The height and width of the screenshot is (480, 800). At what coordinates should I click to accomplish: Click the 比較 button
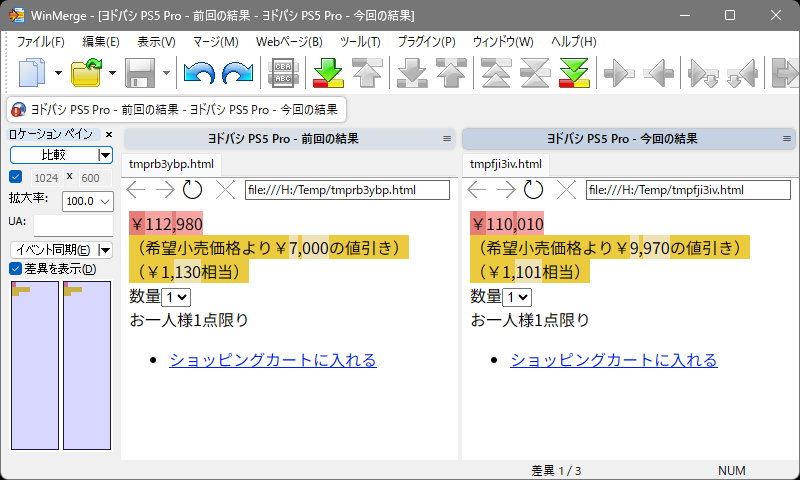[54, 155]
